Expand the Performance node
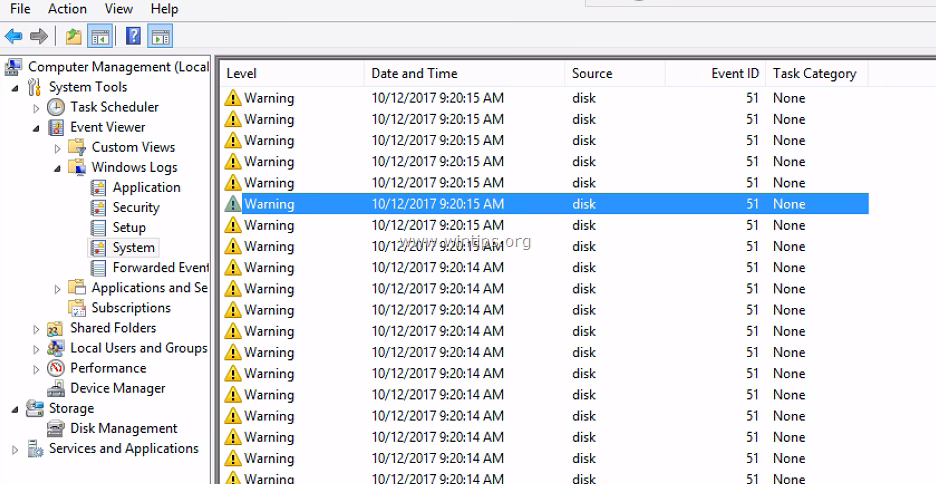936x484 pixels. click(36, 369)
